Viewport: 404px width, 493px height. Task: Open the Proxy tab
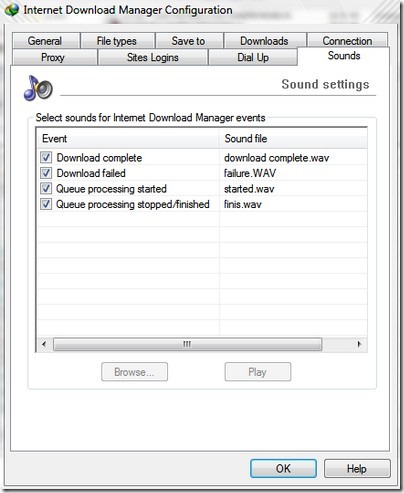pyautogui.click(x=54, y=57)
